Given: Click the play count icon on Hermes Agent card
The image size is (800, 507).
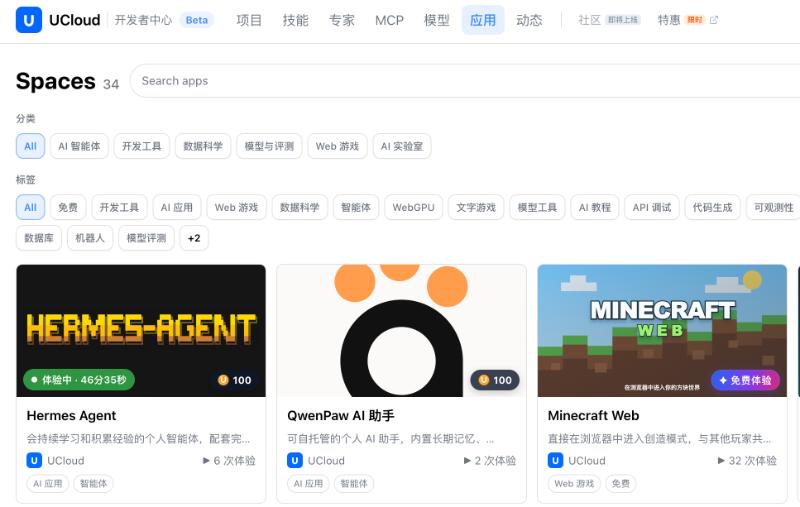Looking at the screenshot, I should [206, 461].
